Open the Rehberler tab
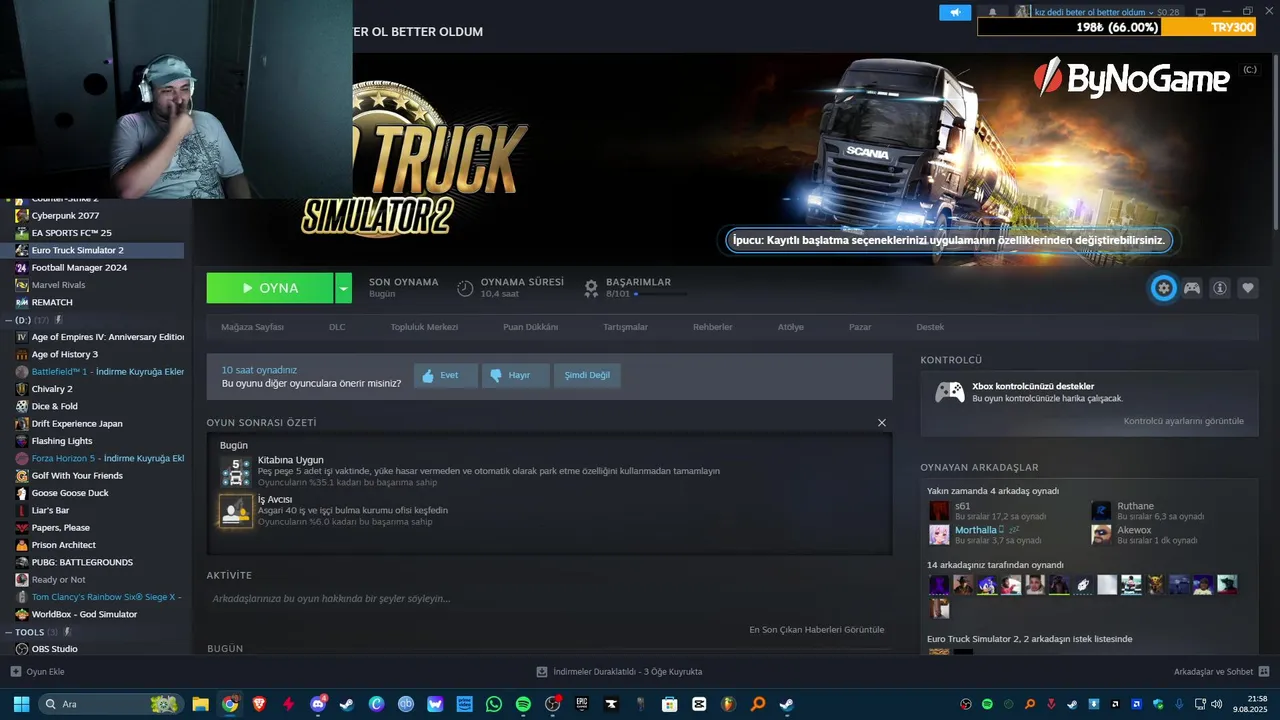This screenshot has height=720, width=1280. click(713, 327)
